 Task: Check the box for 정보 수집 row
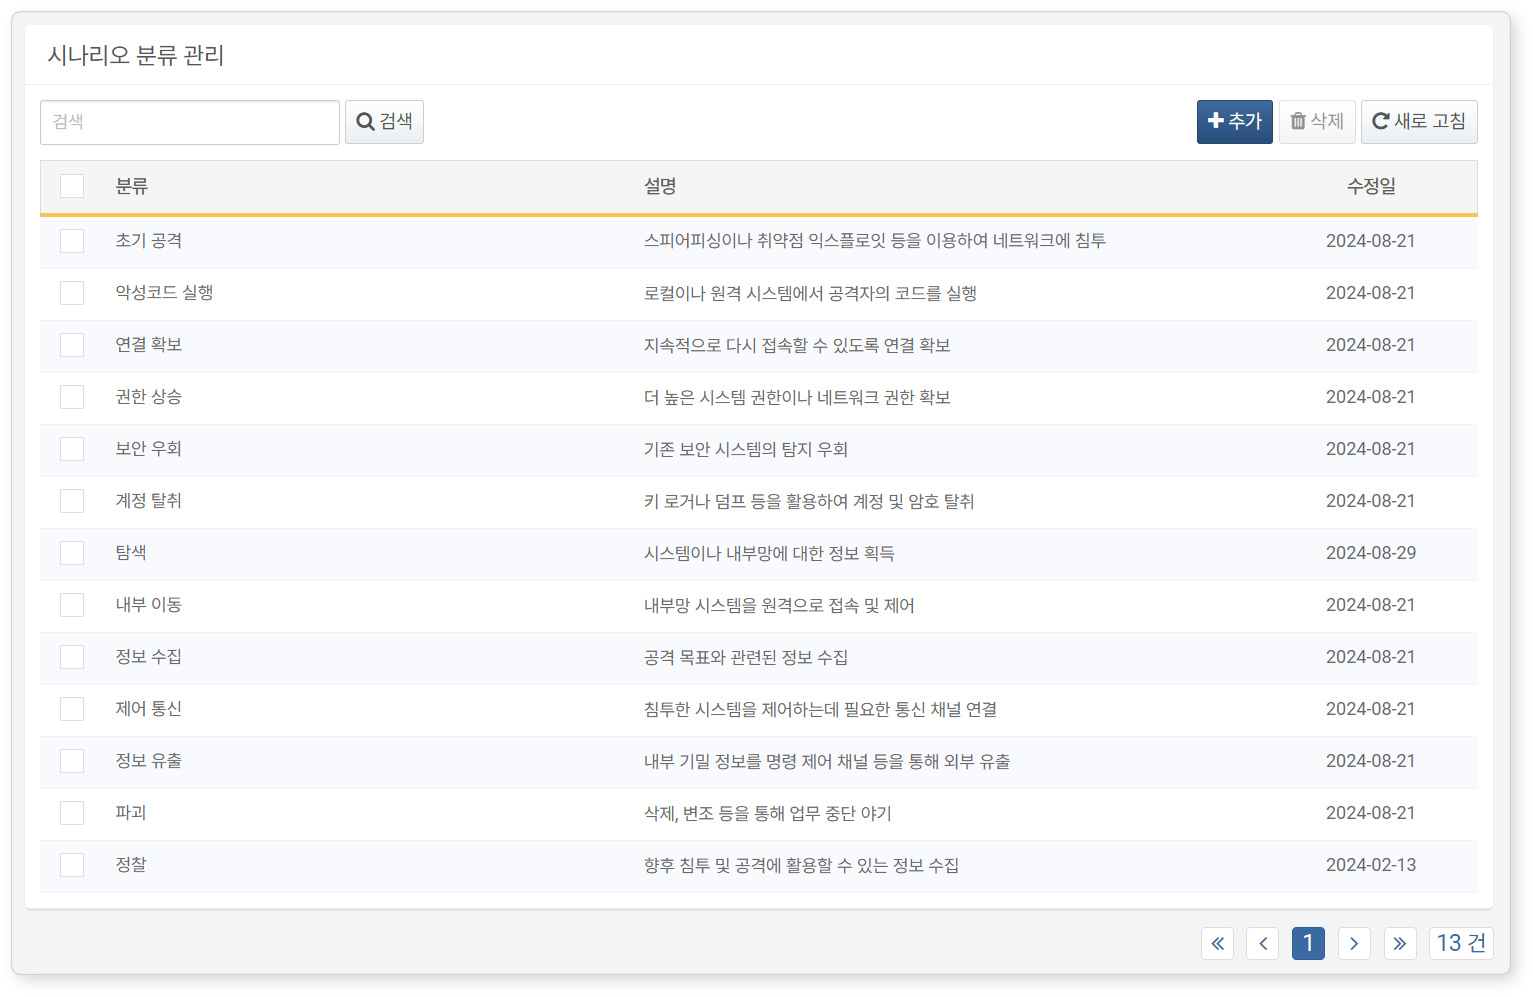click(72, 657)
